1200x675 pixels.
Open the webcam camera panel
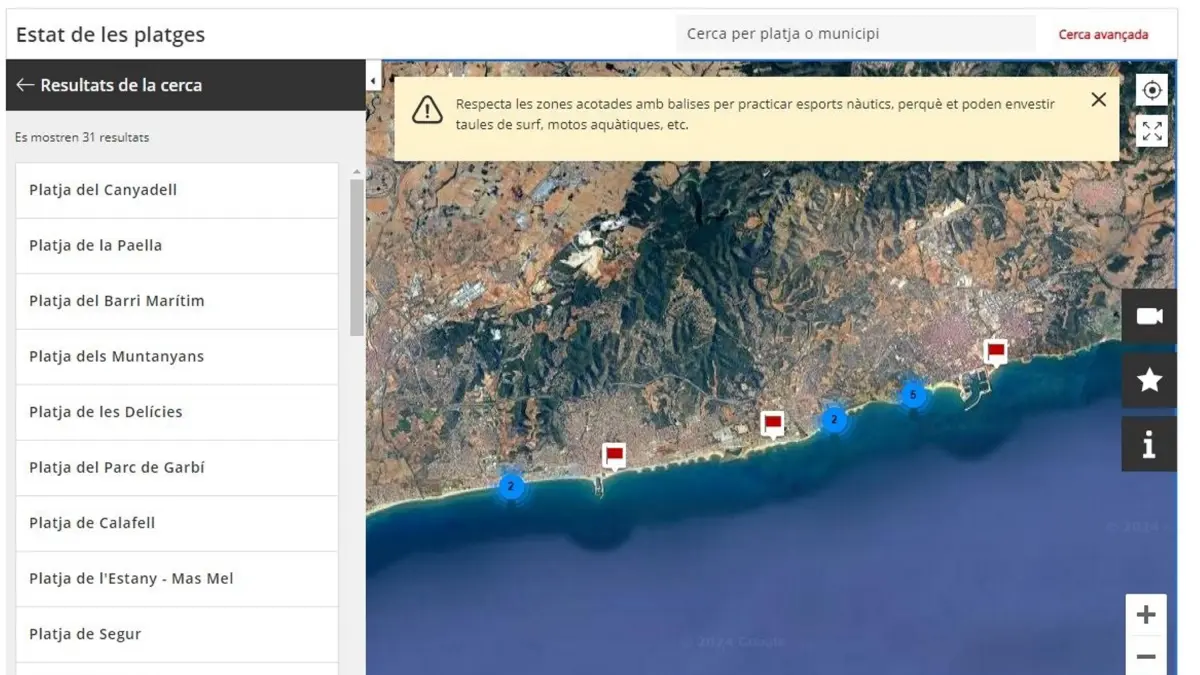click(x=1149, y=317)
